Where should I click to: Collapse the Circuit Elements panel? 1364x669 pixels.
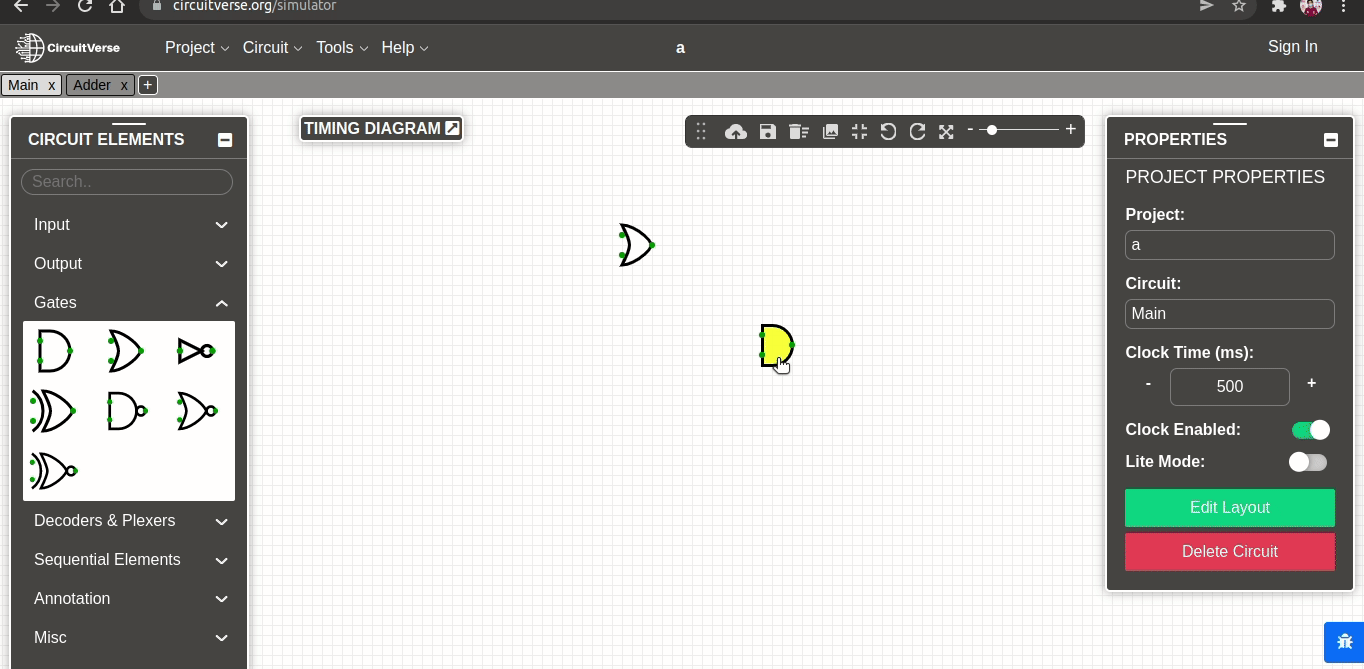click(225, 138)
